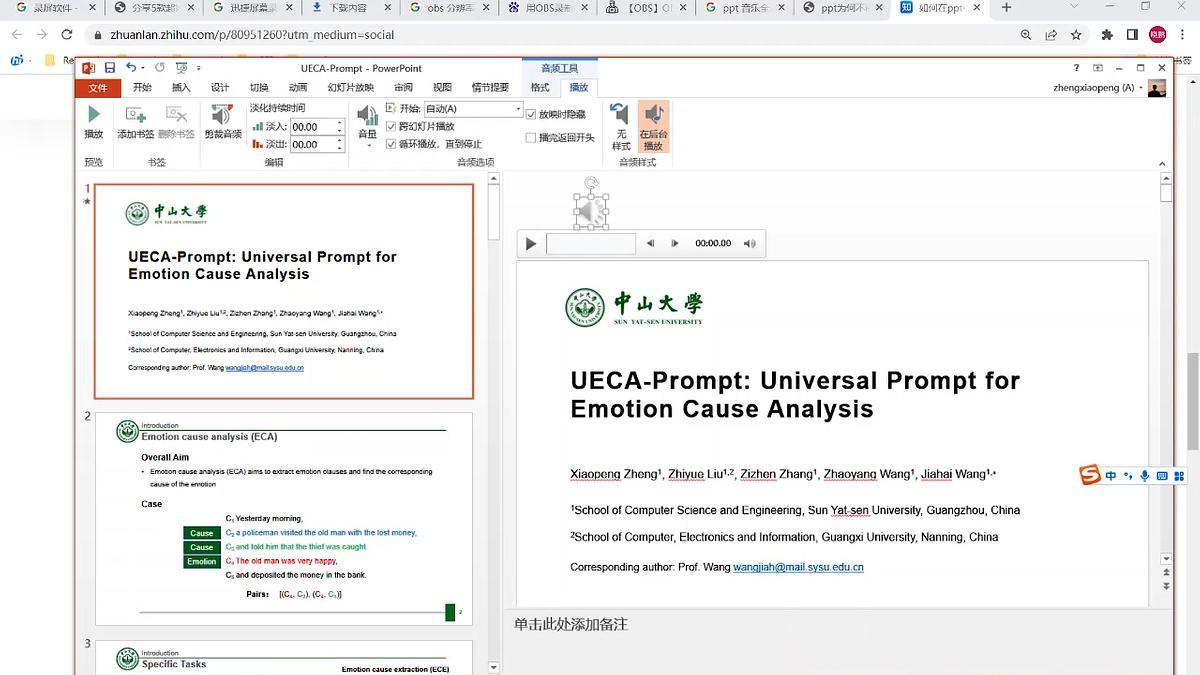Select slide 2 thumbnail Emotion cause analysis

point(284,519)
